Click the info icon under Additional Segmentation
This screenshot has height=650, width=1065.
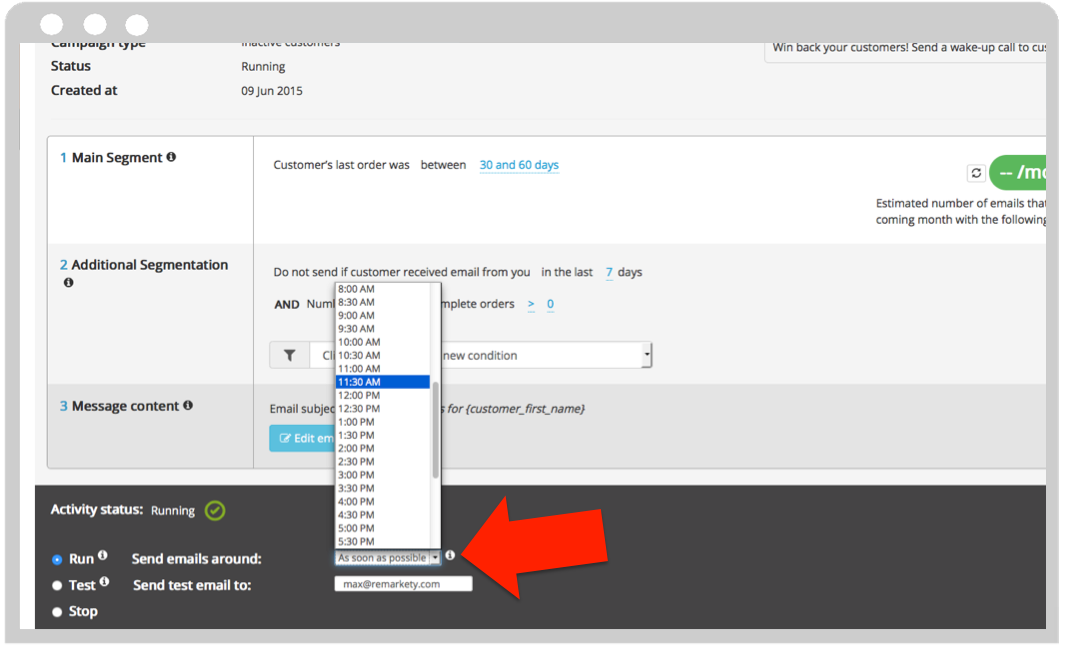(68, 283)
